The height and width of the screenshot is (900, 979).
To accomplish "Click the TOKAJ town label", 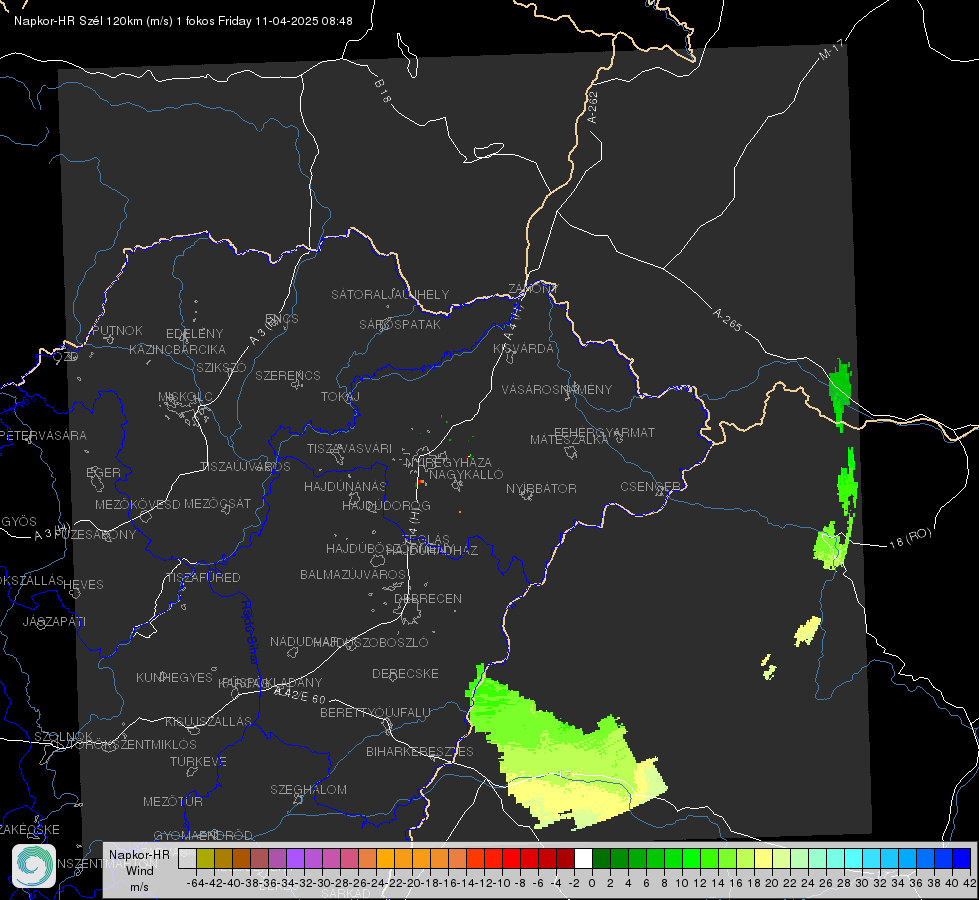I will pyautogui.click(x=340, y=397).
